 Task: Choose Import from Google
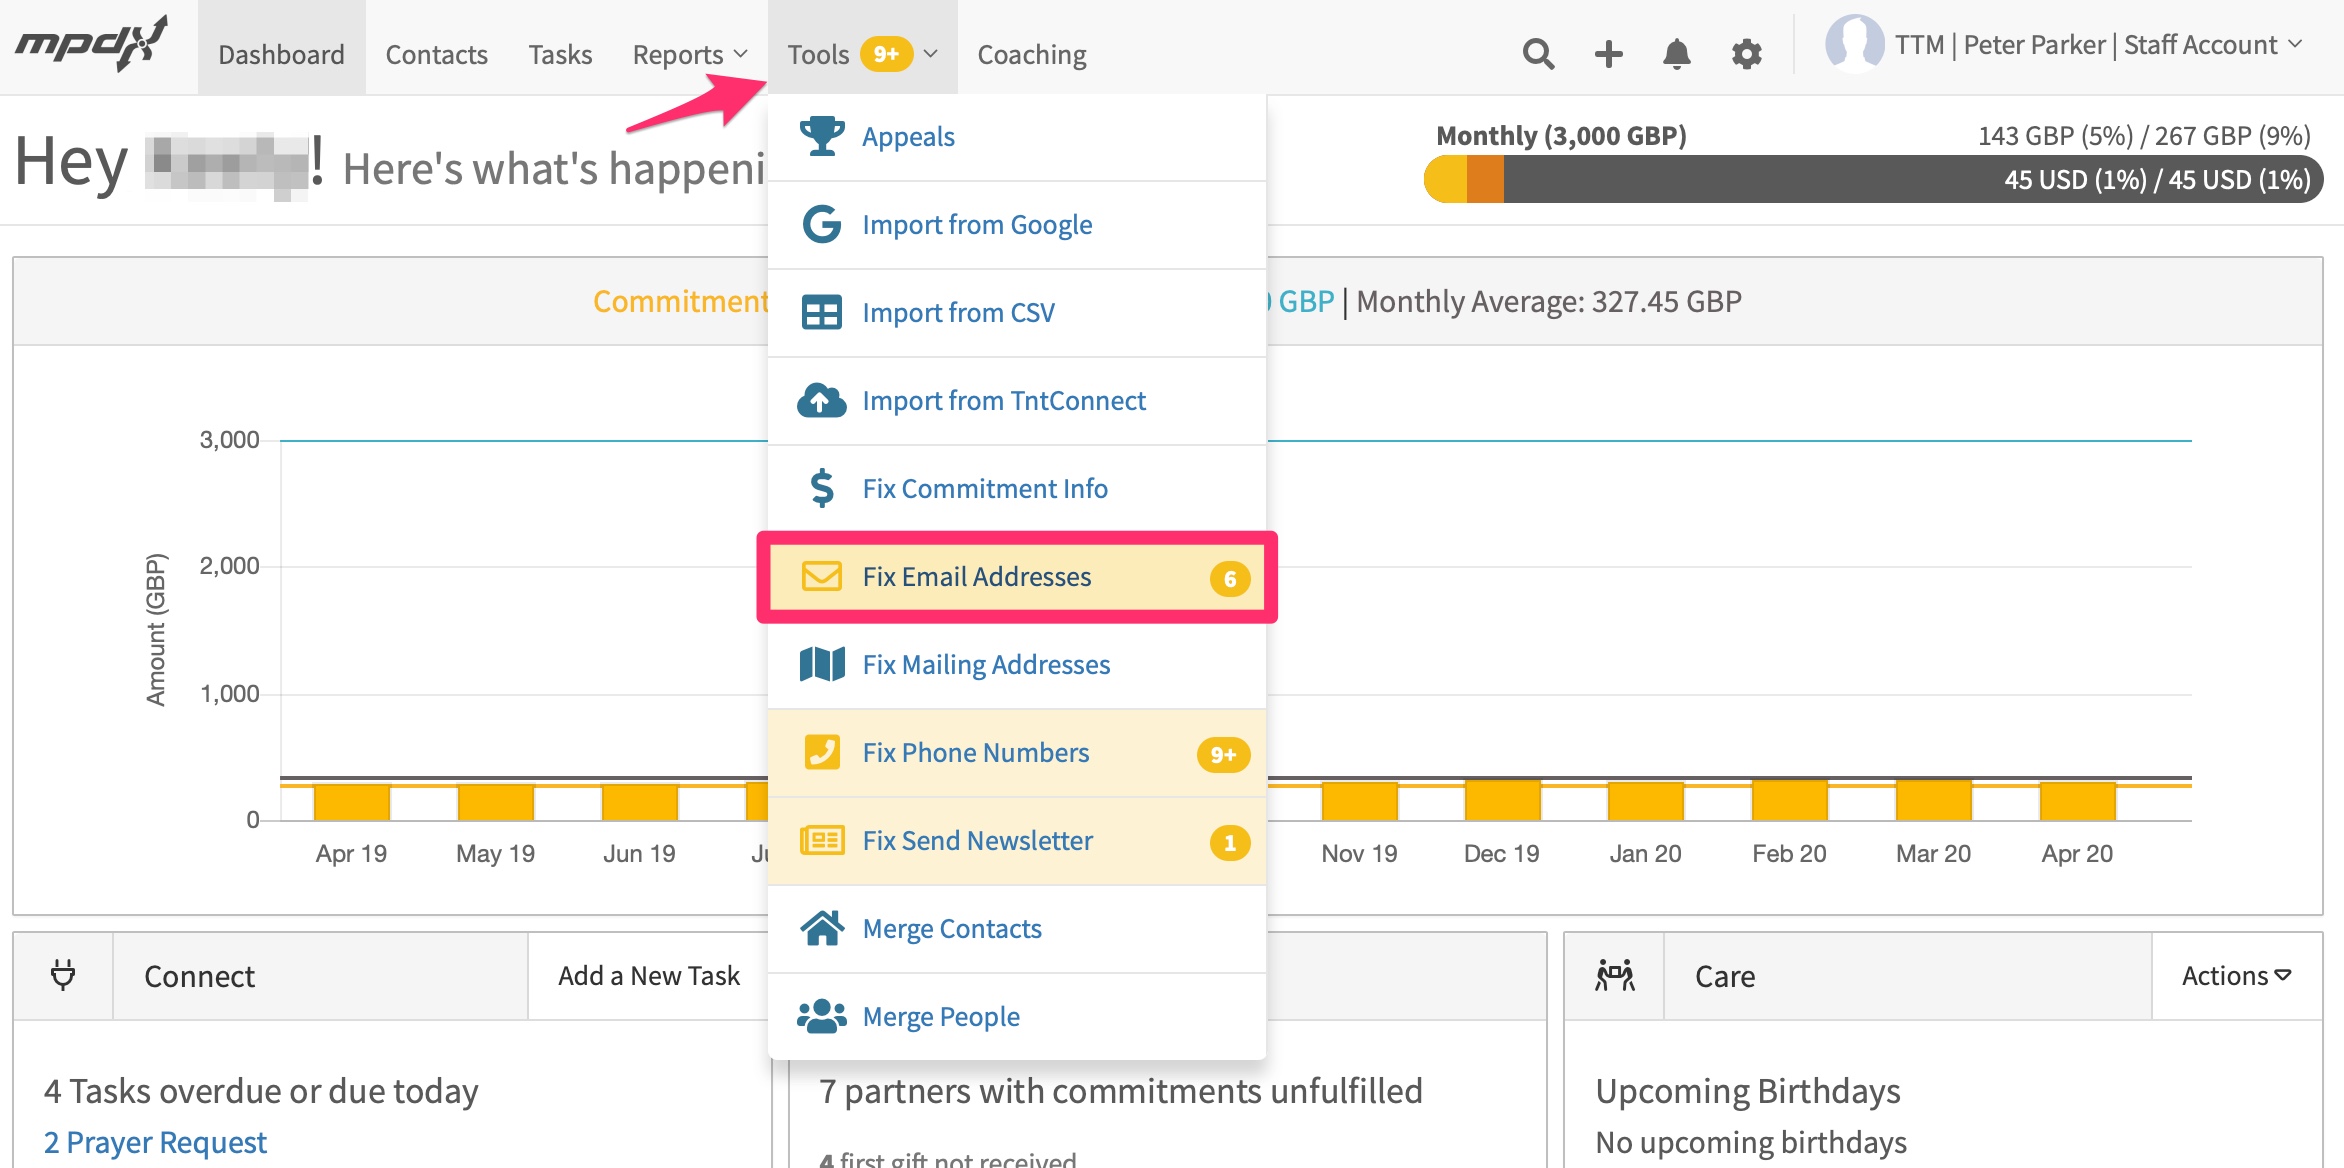1017,225
